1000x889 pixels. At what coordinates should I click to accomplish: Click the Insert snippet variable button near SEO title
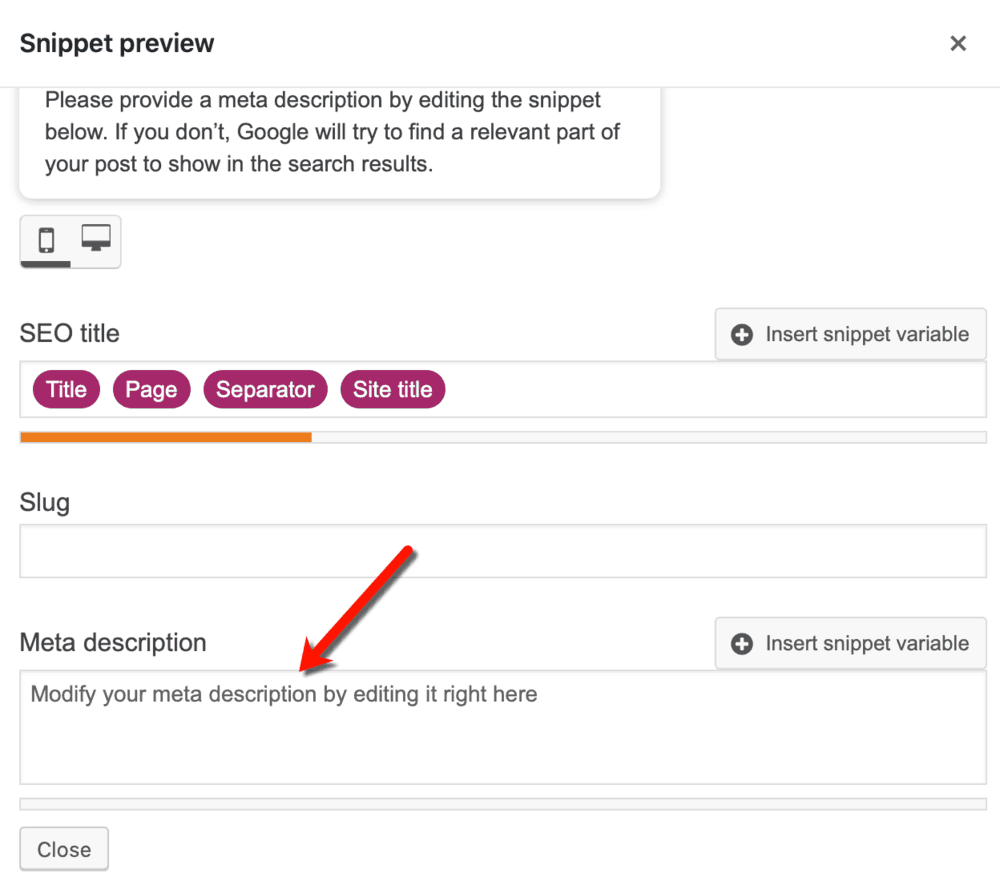pos(850,334)
